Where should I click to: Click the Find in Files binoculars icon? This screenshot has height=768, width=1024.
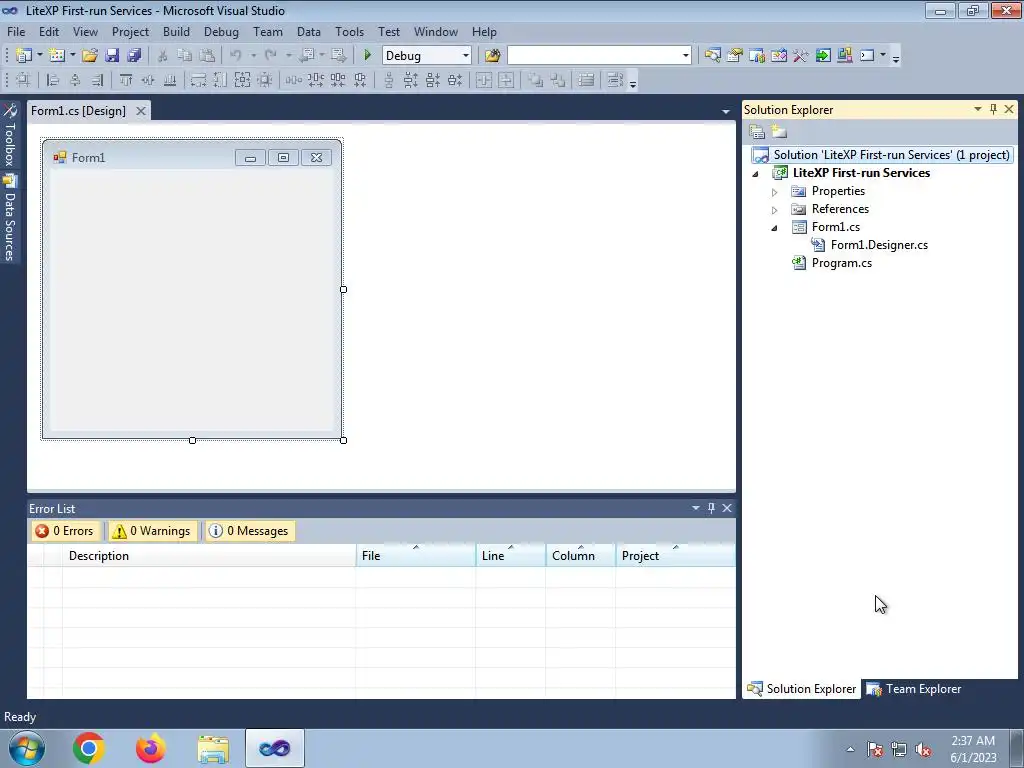(x=492, y=56)
